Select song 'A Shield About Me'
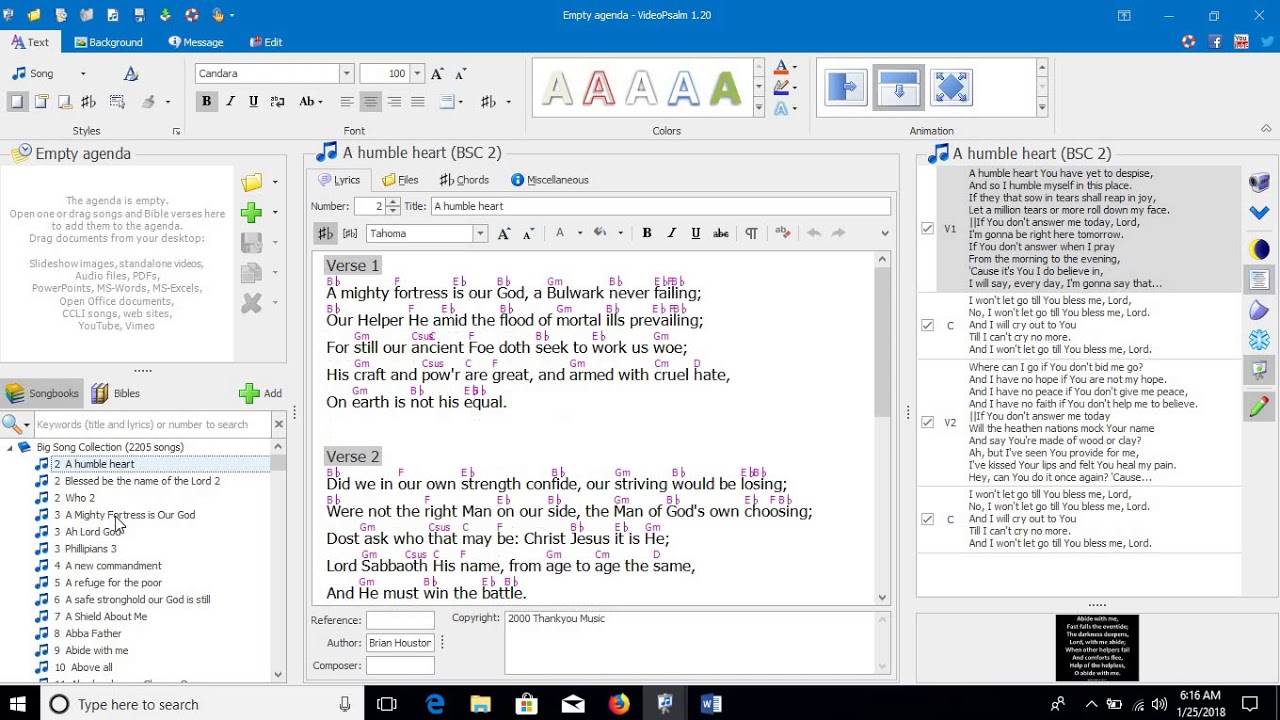This screenshot has height=720, width=1280. click(106, 617)
